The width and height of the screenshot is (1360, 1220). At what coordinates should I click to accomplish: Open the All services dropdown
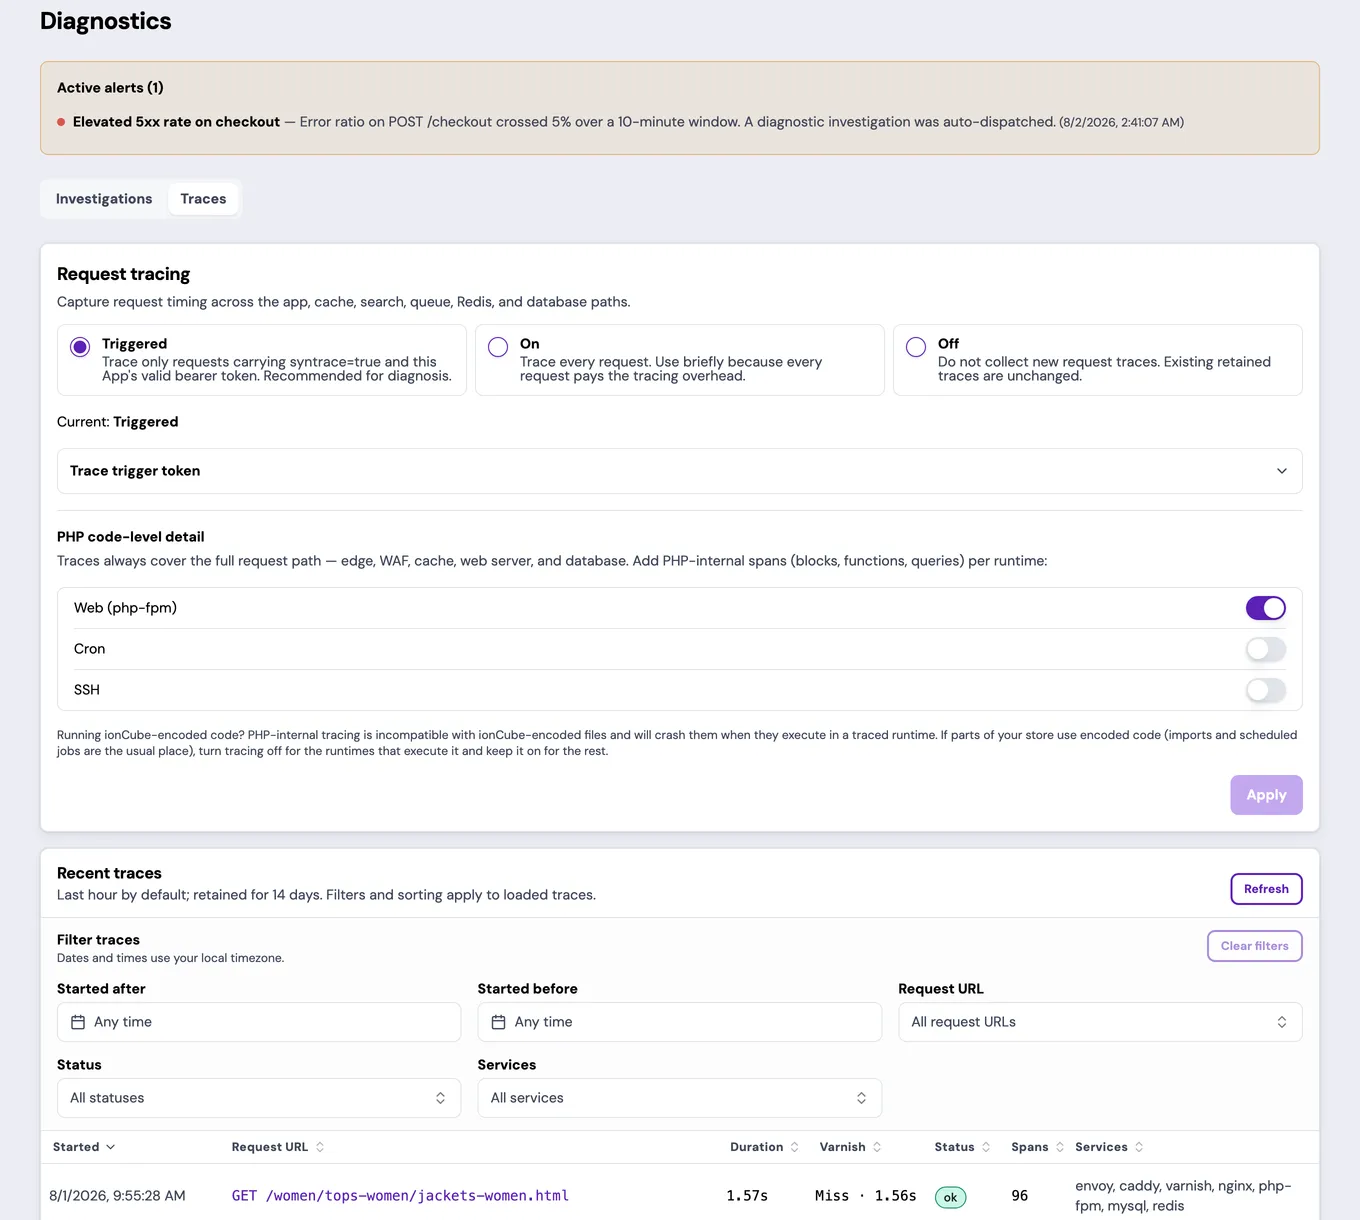click(x=679, y=1098)
